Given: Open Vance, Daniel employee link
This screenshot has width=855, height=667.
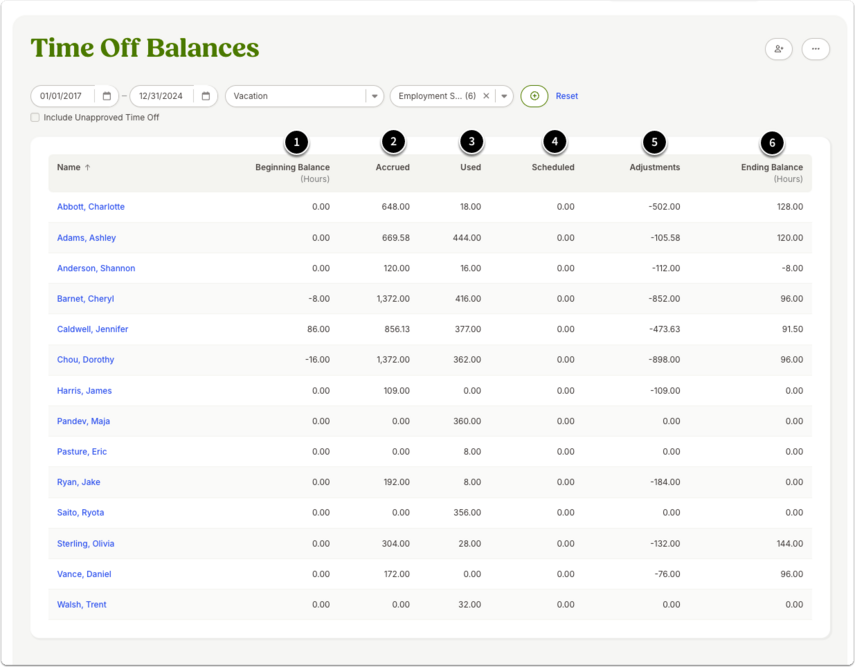Looking at the screenshot, I should click(84, 574).
